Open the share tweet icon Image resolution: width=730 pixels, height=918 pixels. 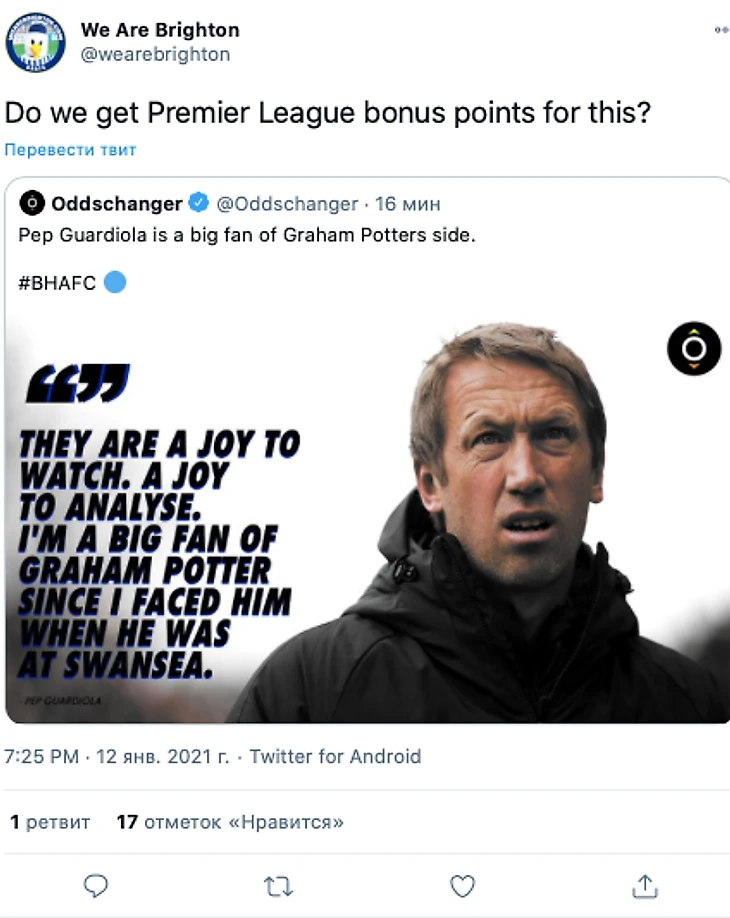tap(645, 886)
